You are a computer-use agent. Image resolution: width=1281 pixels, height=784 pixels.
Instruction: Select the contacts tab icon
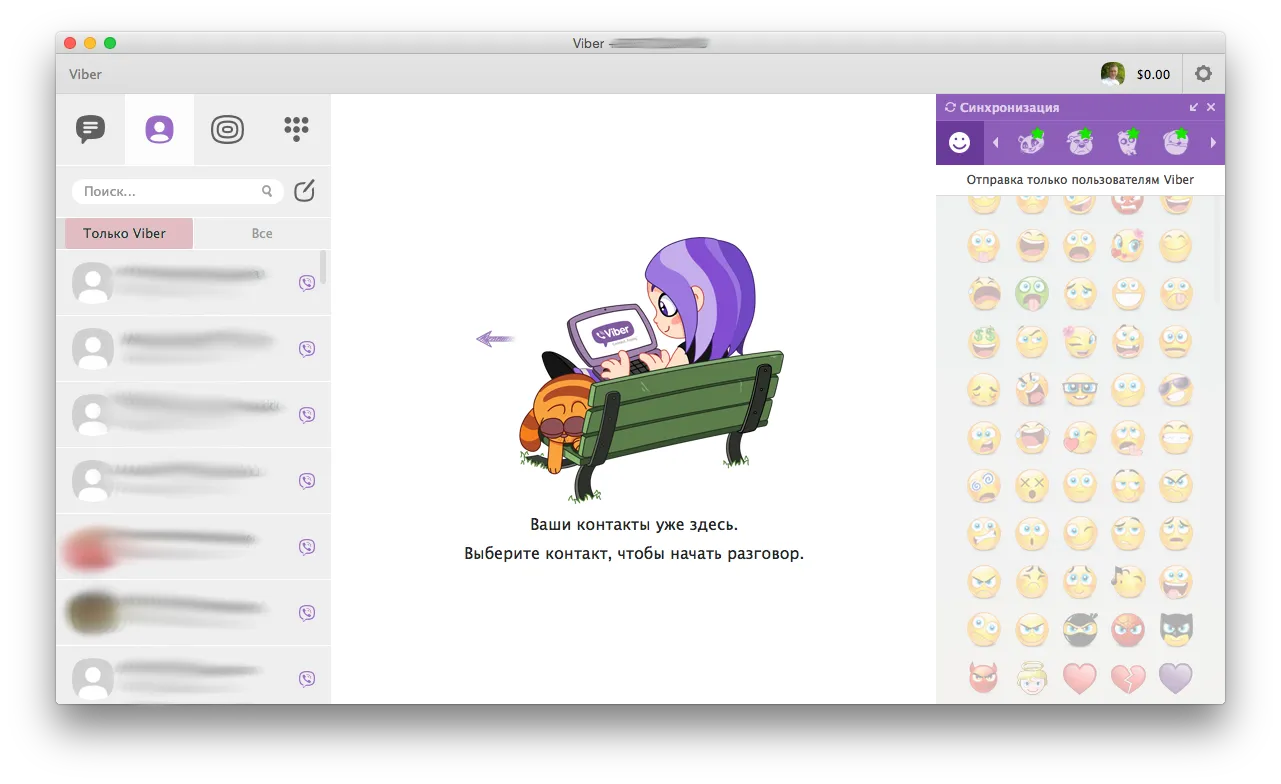(159, 130)
